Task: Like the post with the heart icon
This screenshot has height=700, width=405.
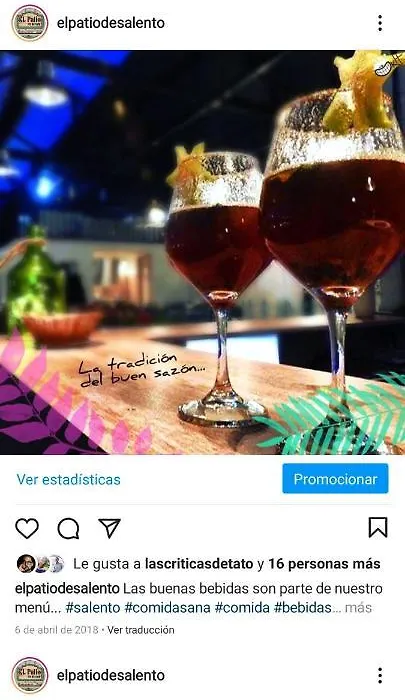Action: (x=27, y=529)
